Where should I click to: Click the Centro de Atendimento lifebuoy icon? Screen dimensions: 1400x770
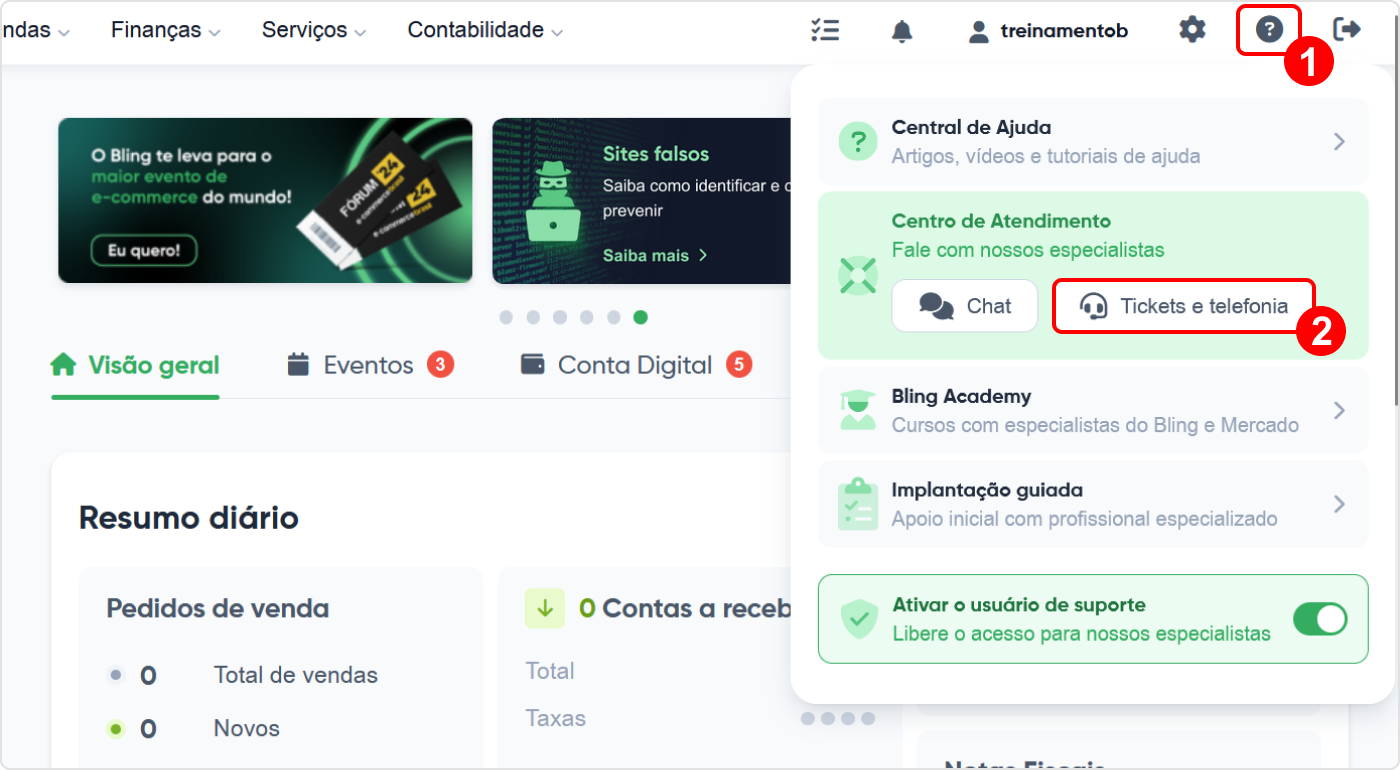click(857, 275)
